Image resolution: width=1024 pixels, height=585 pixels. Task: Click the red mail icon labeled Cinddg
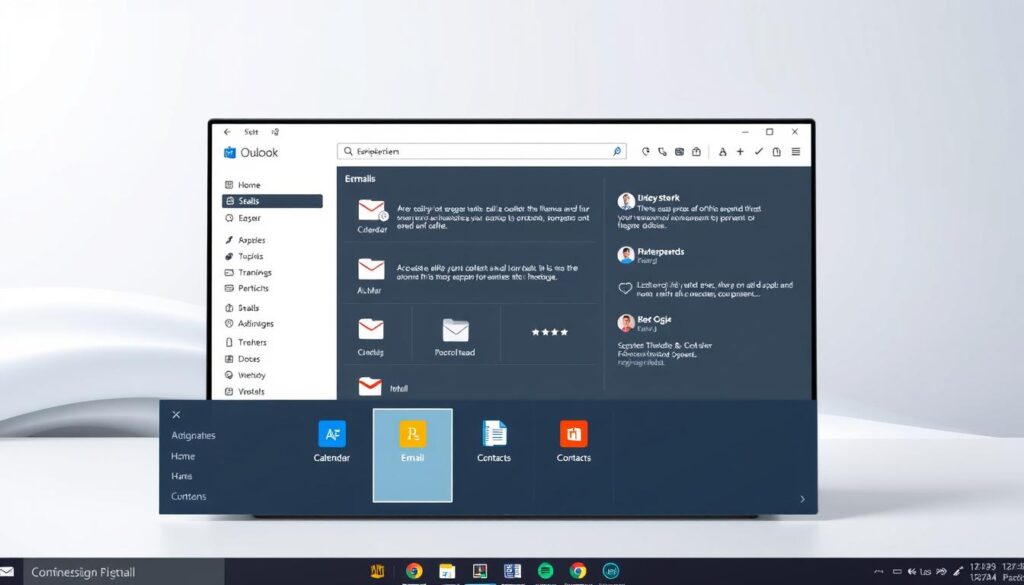tap(371, 328)
